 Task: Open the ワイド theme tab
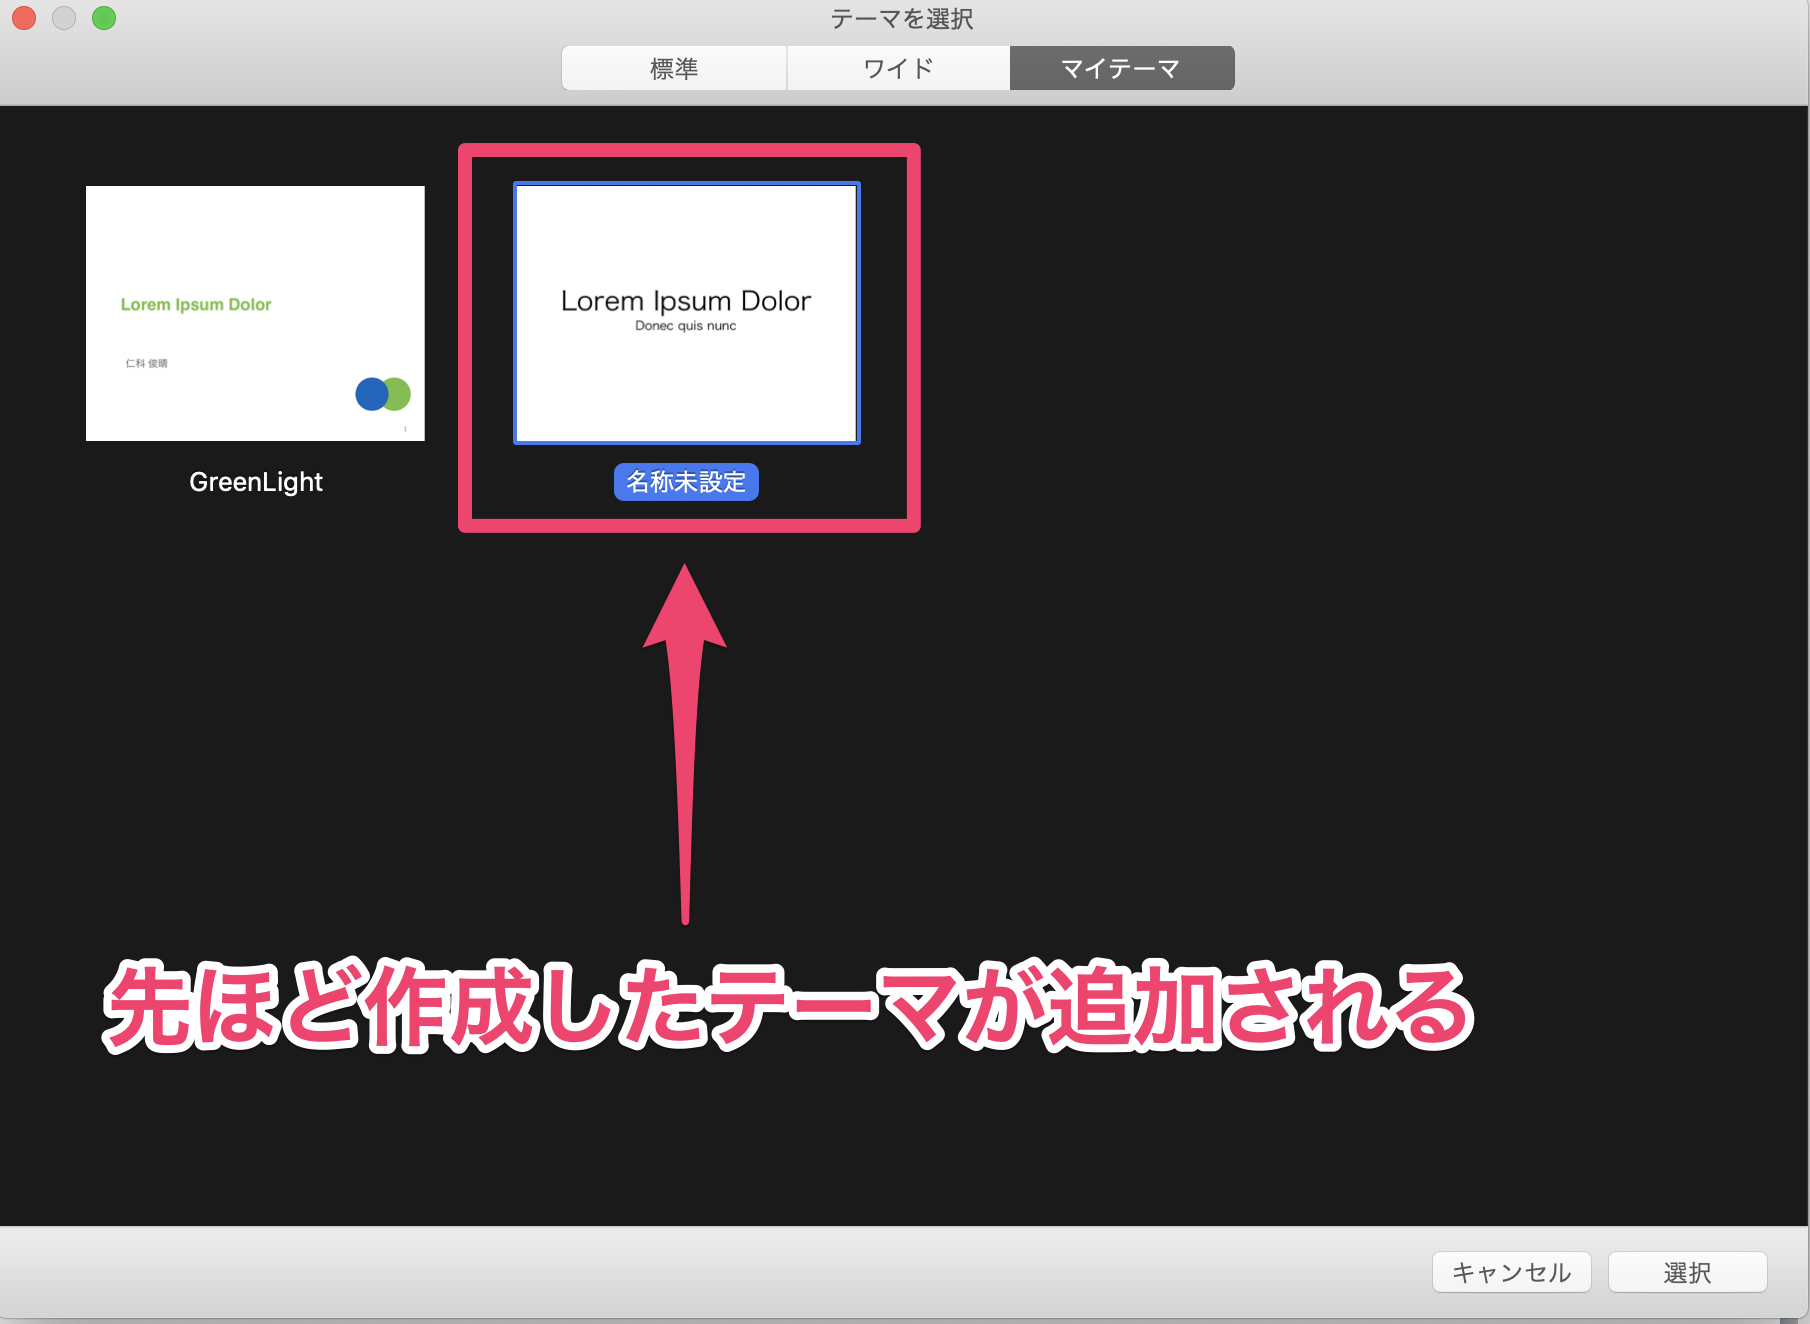[x=897, y=67]
